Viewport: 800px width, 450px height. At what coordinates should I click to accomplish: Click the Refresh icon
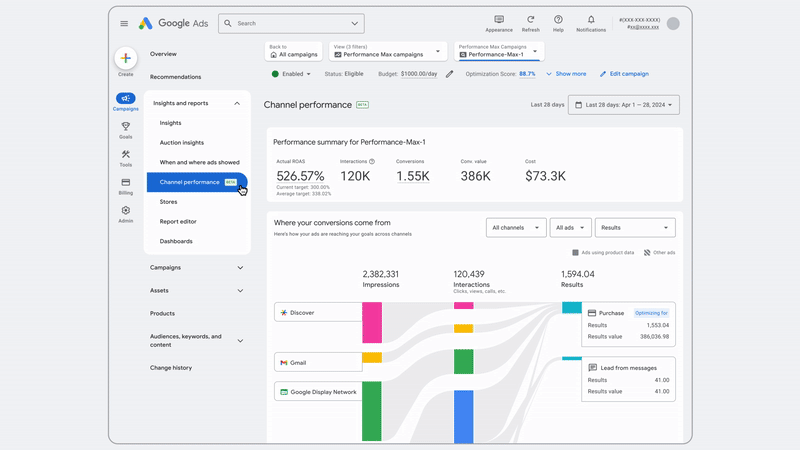(531, 20)
